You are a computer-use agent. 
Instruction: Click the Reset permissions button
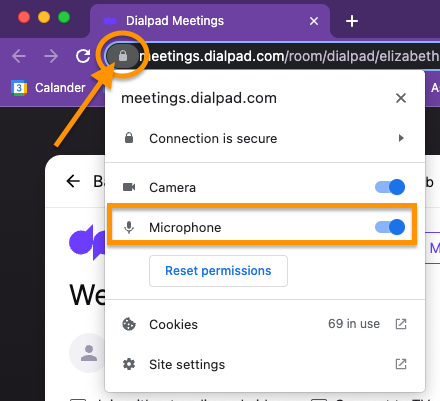click(218, 271)
